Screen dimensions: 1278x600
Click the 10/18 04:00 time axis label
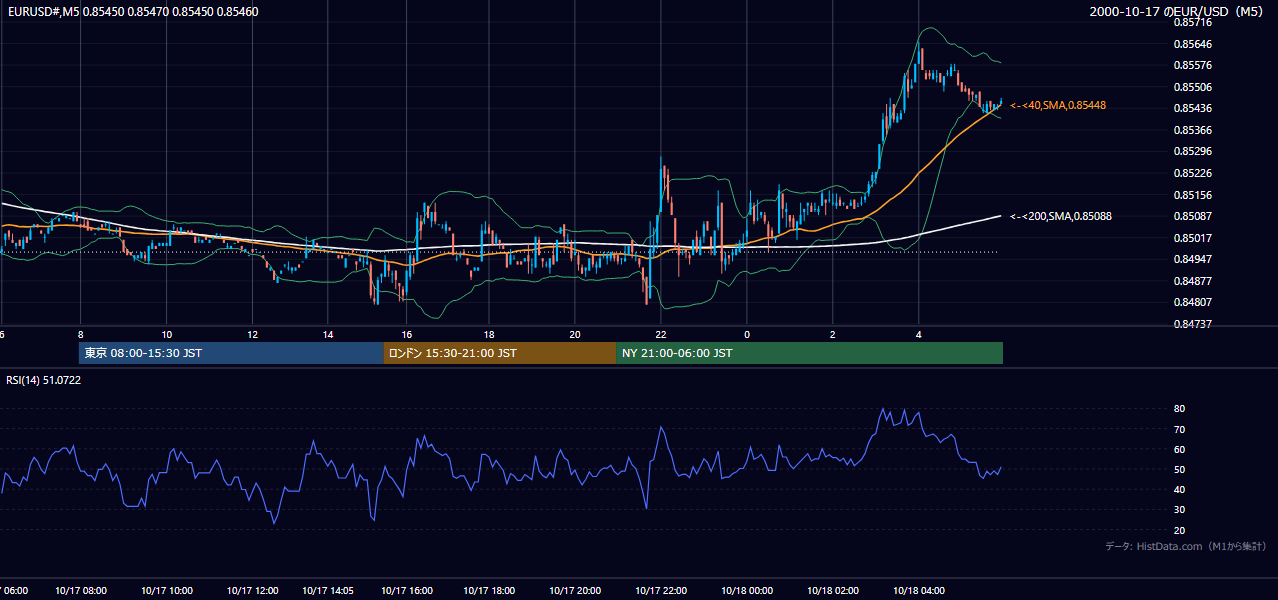click(x=919, y=590)
